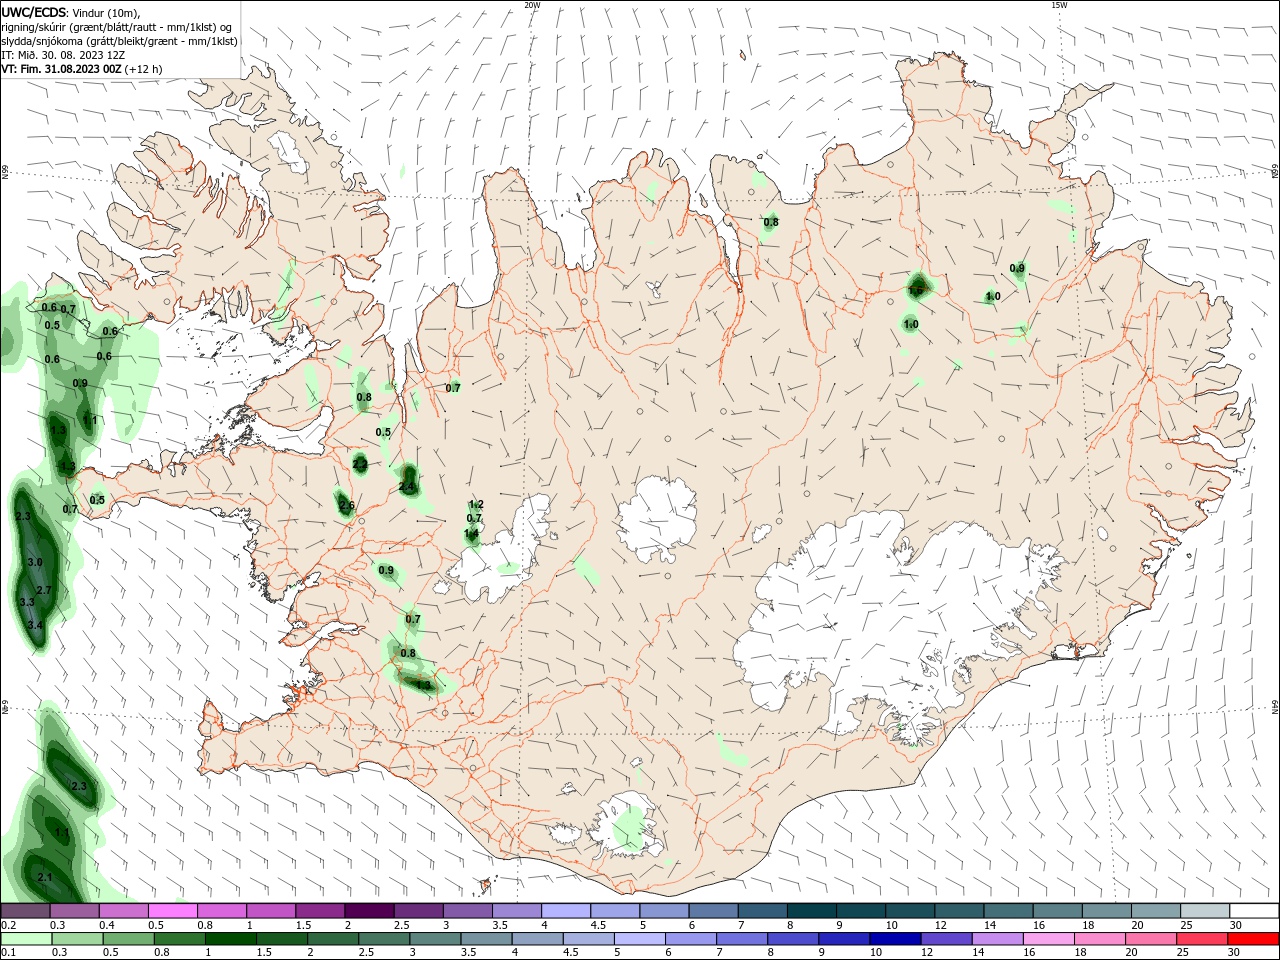This screenshot has height=960, width=1280.
Task: Select the 'rigning/skúrir (grænt/blátt/rautt' description line
Action: point(118,26)
